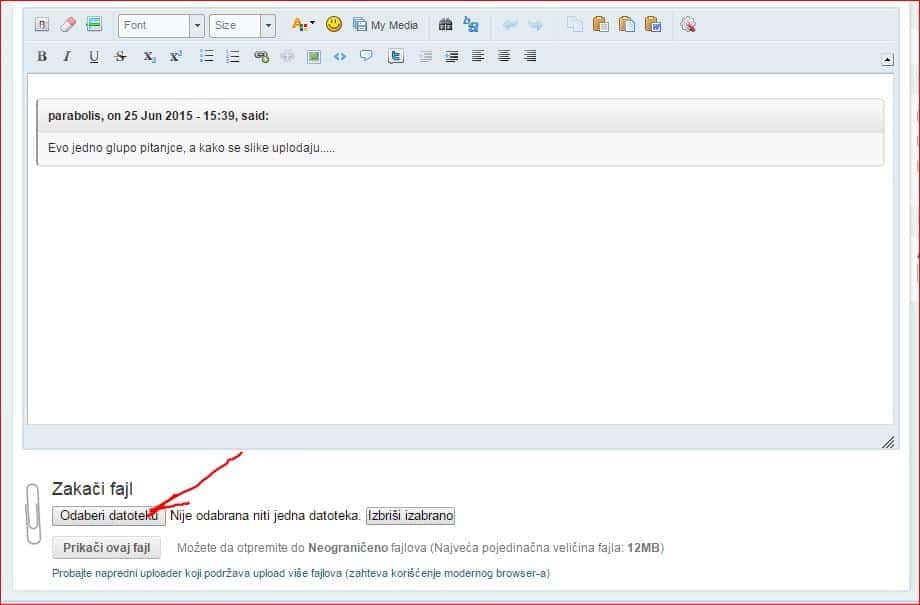920x605 pixels.
Task: Insert a bulleted list
Action: (207, 56)
